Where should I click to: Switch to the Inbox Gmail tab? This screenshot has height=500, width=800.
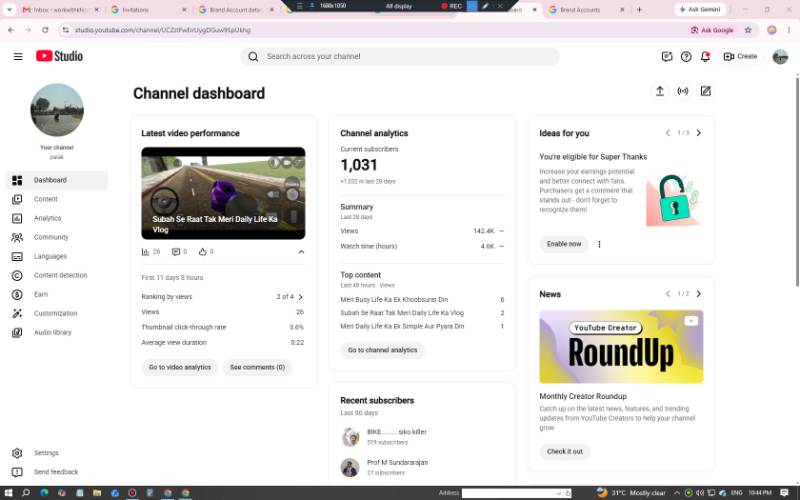pos(58,10)
